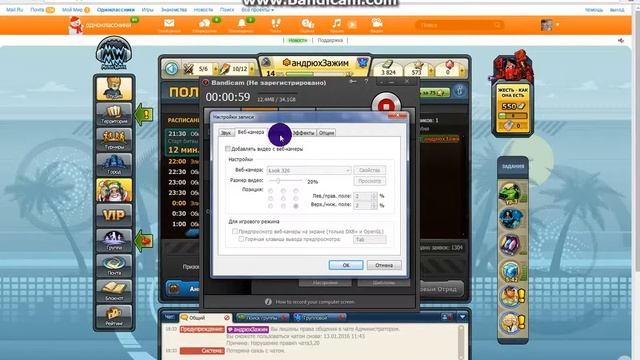640x360 pixels.
Task: Enable Добавлять видео с веб-камеры checkbox
Action: click(x=228, y=149)
